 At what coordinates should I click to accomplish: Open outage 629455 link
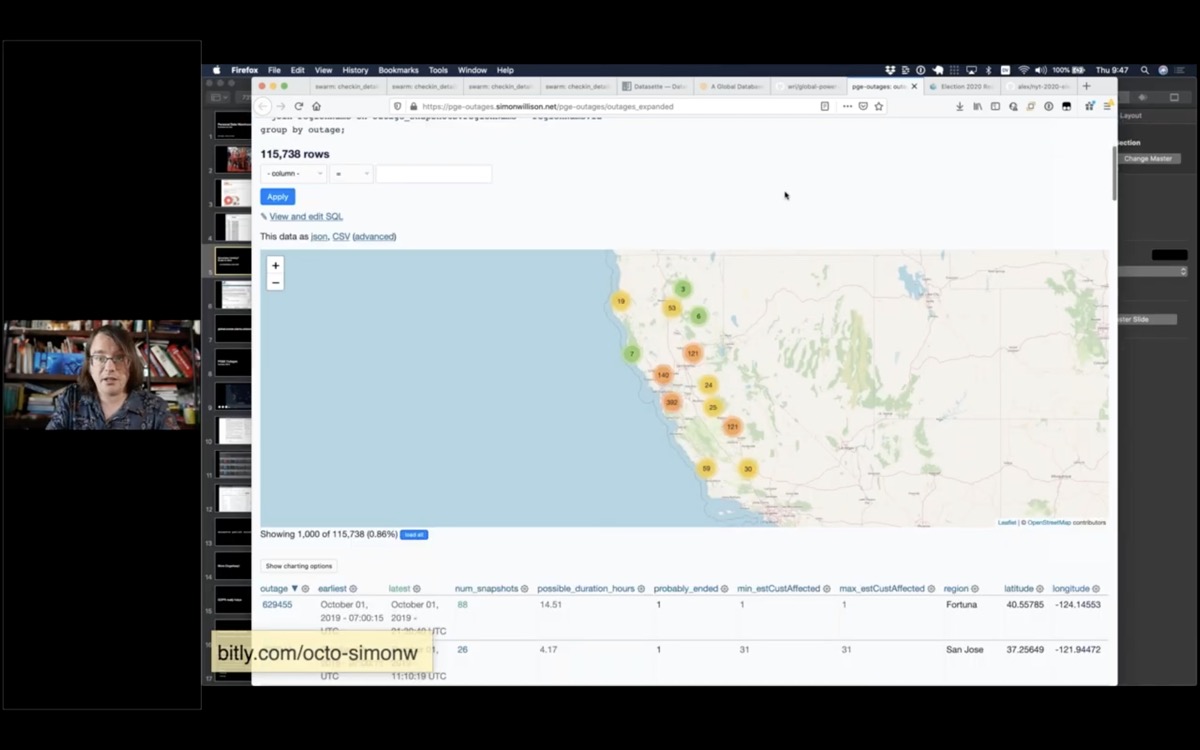point(277,605)
